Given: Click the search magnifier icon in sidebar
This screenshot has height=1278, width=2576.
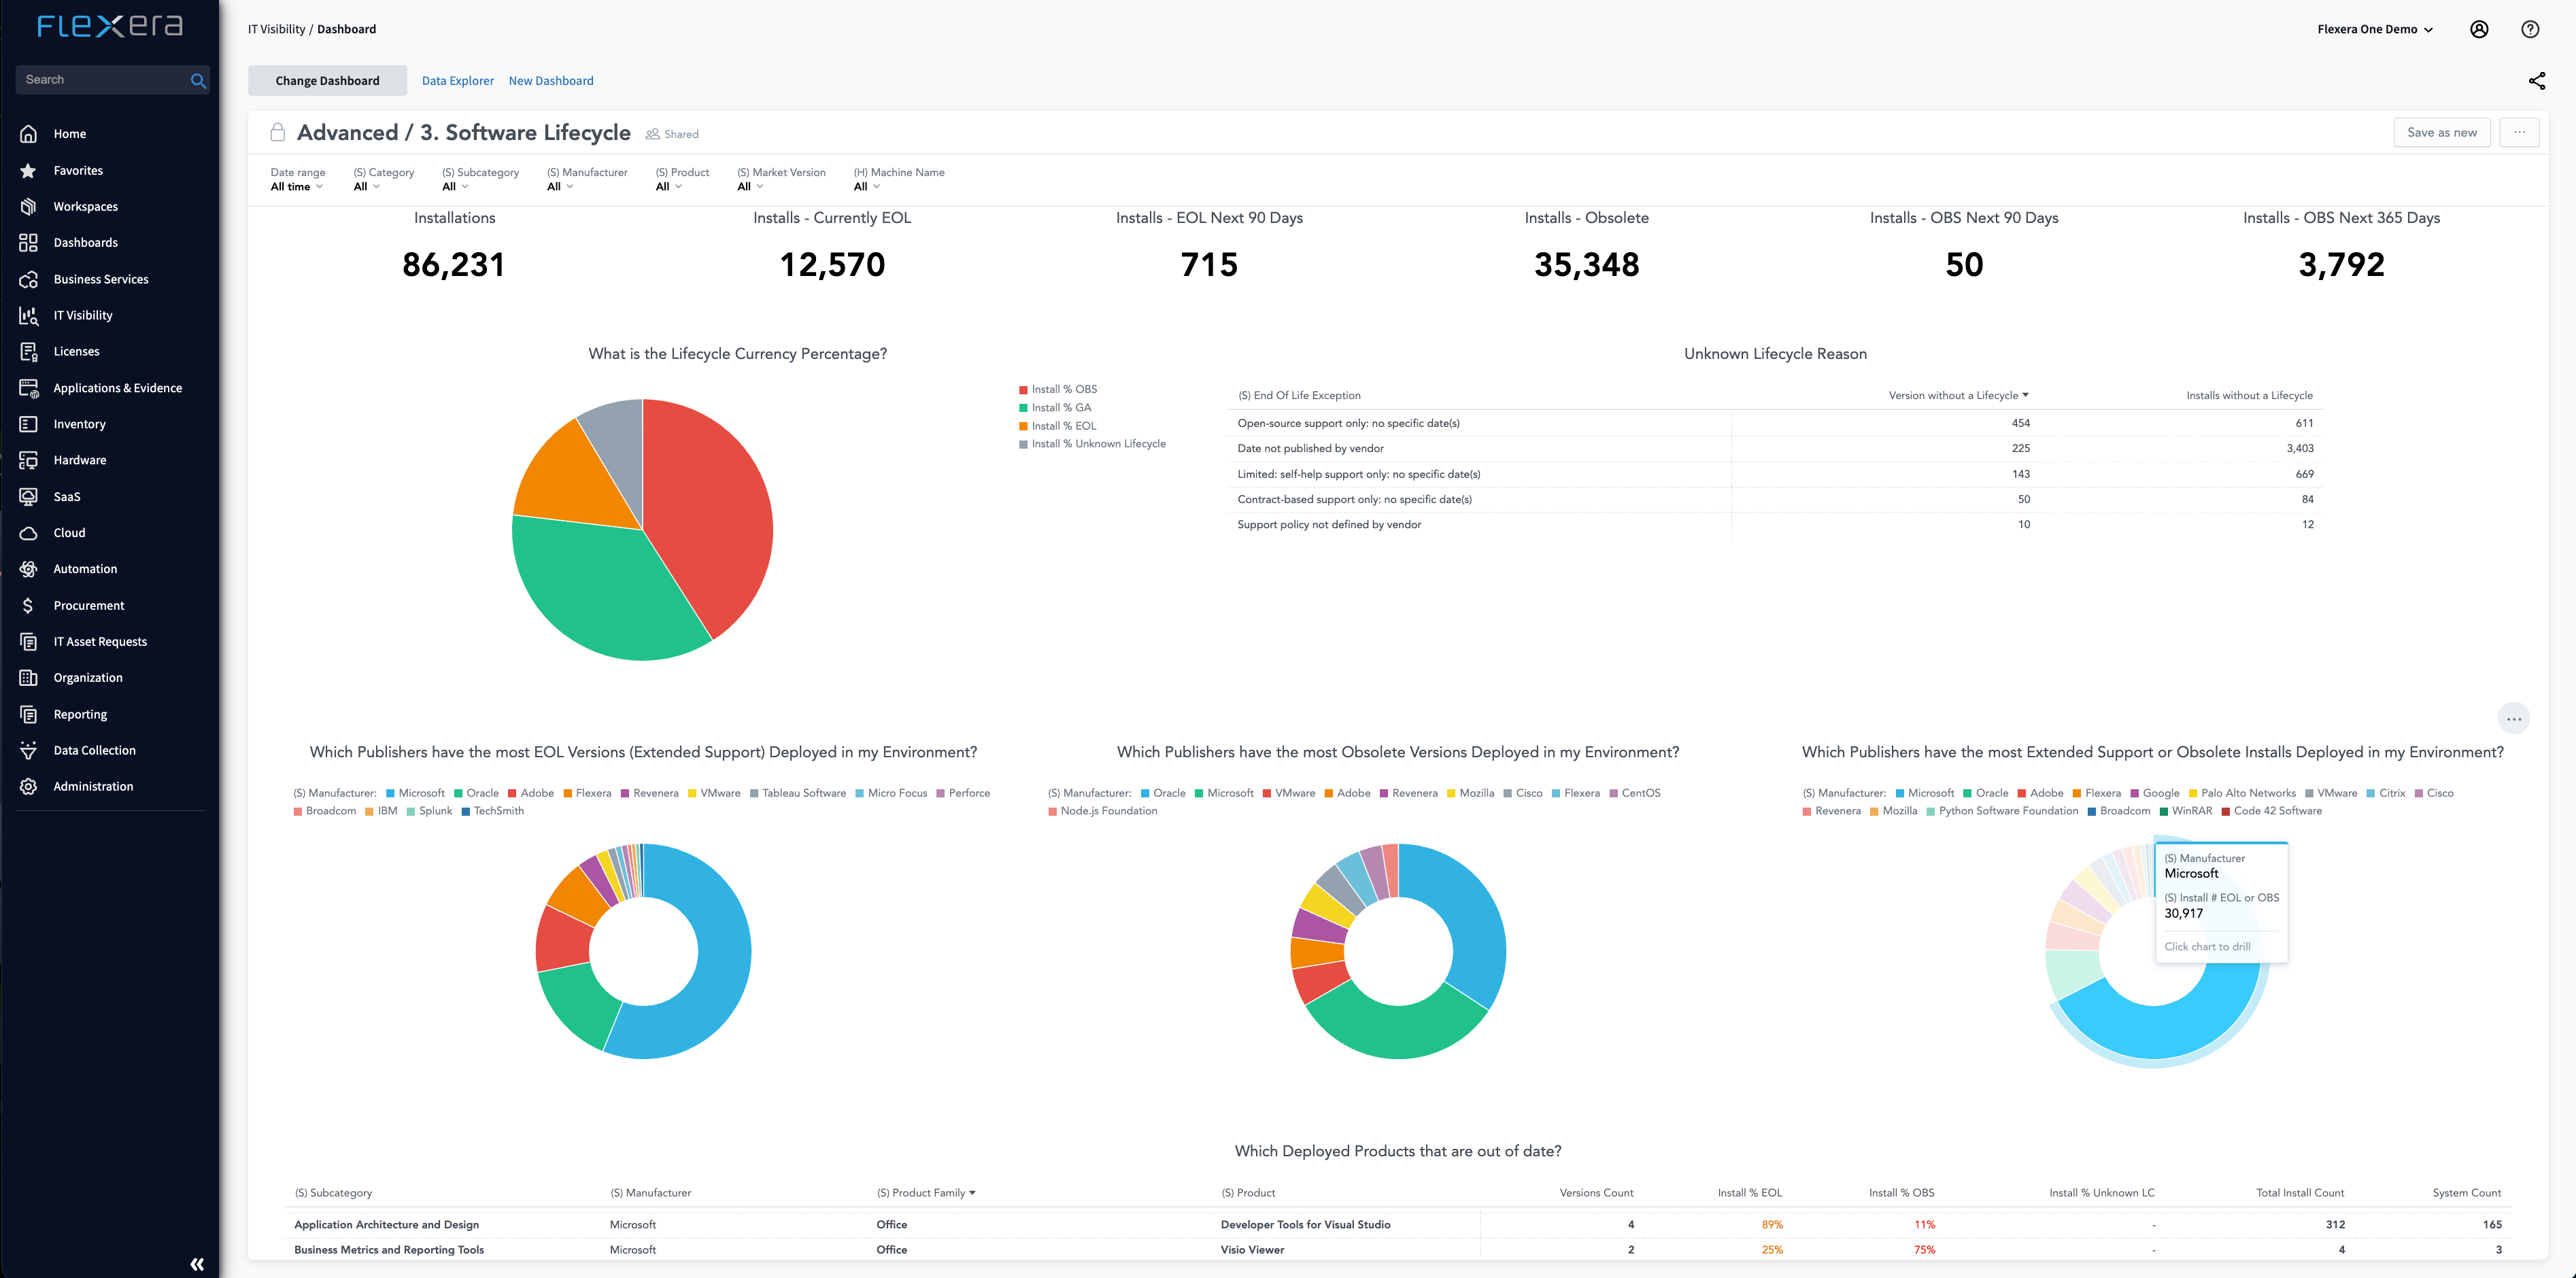Looking at the screenshot, I should pos(198,81).
